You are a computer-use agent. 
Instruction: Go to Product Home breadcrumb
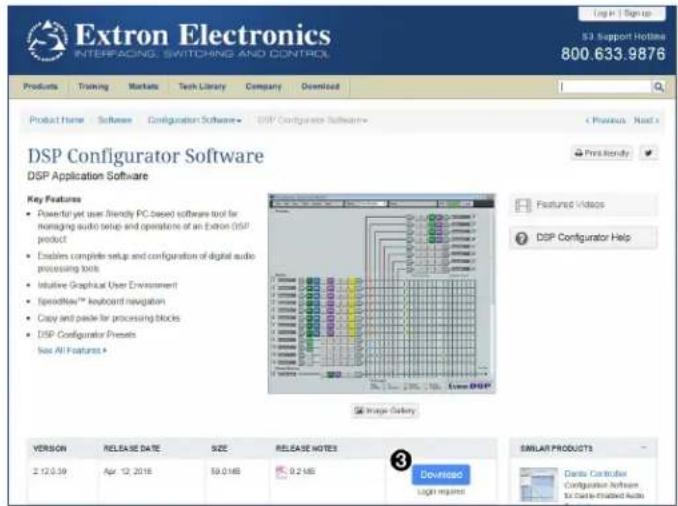[57, 120]
